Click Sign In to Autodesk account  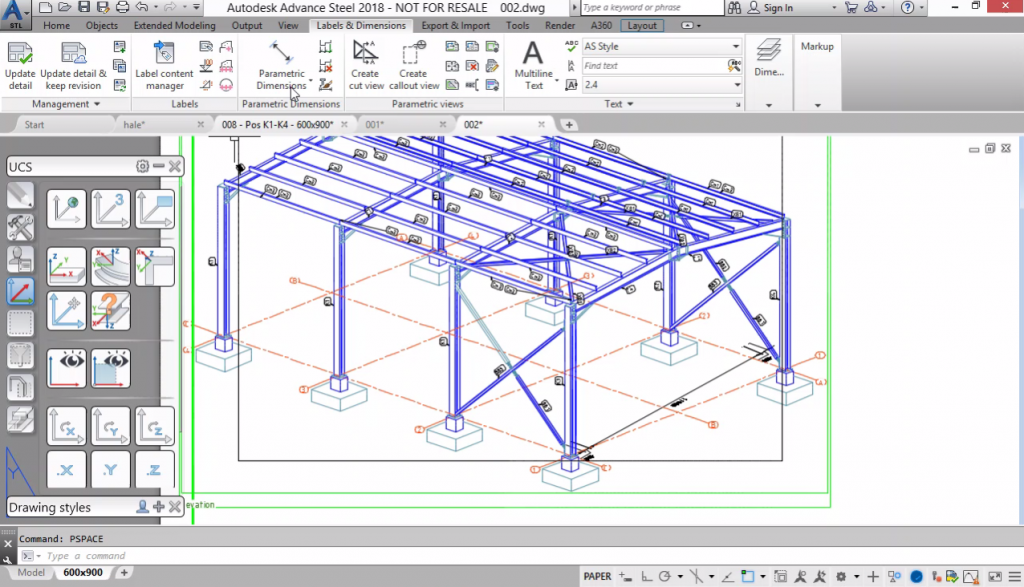click(777, 8)
